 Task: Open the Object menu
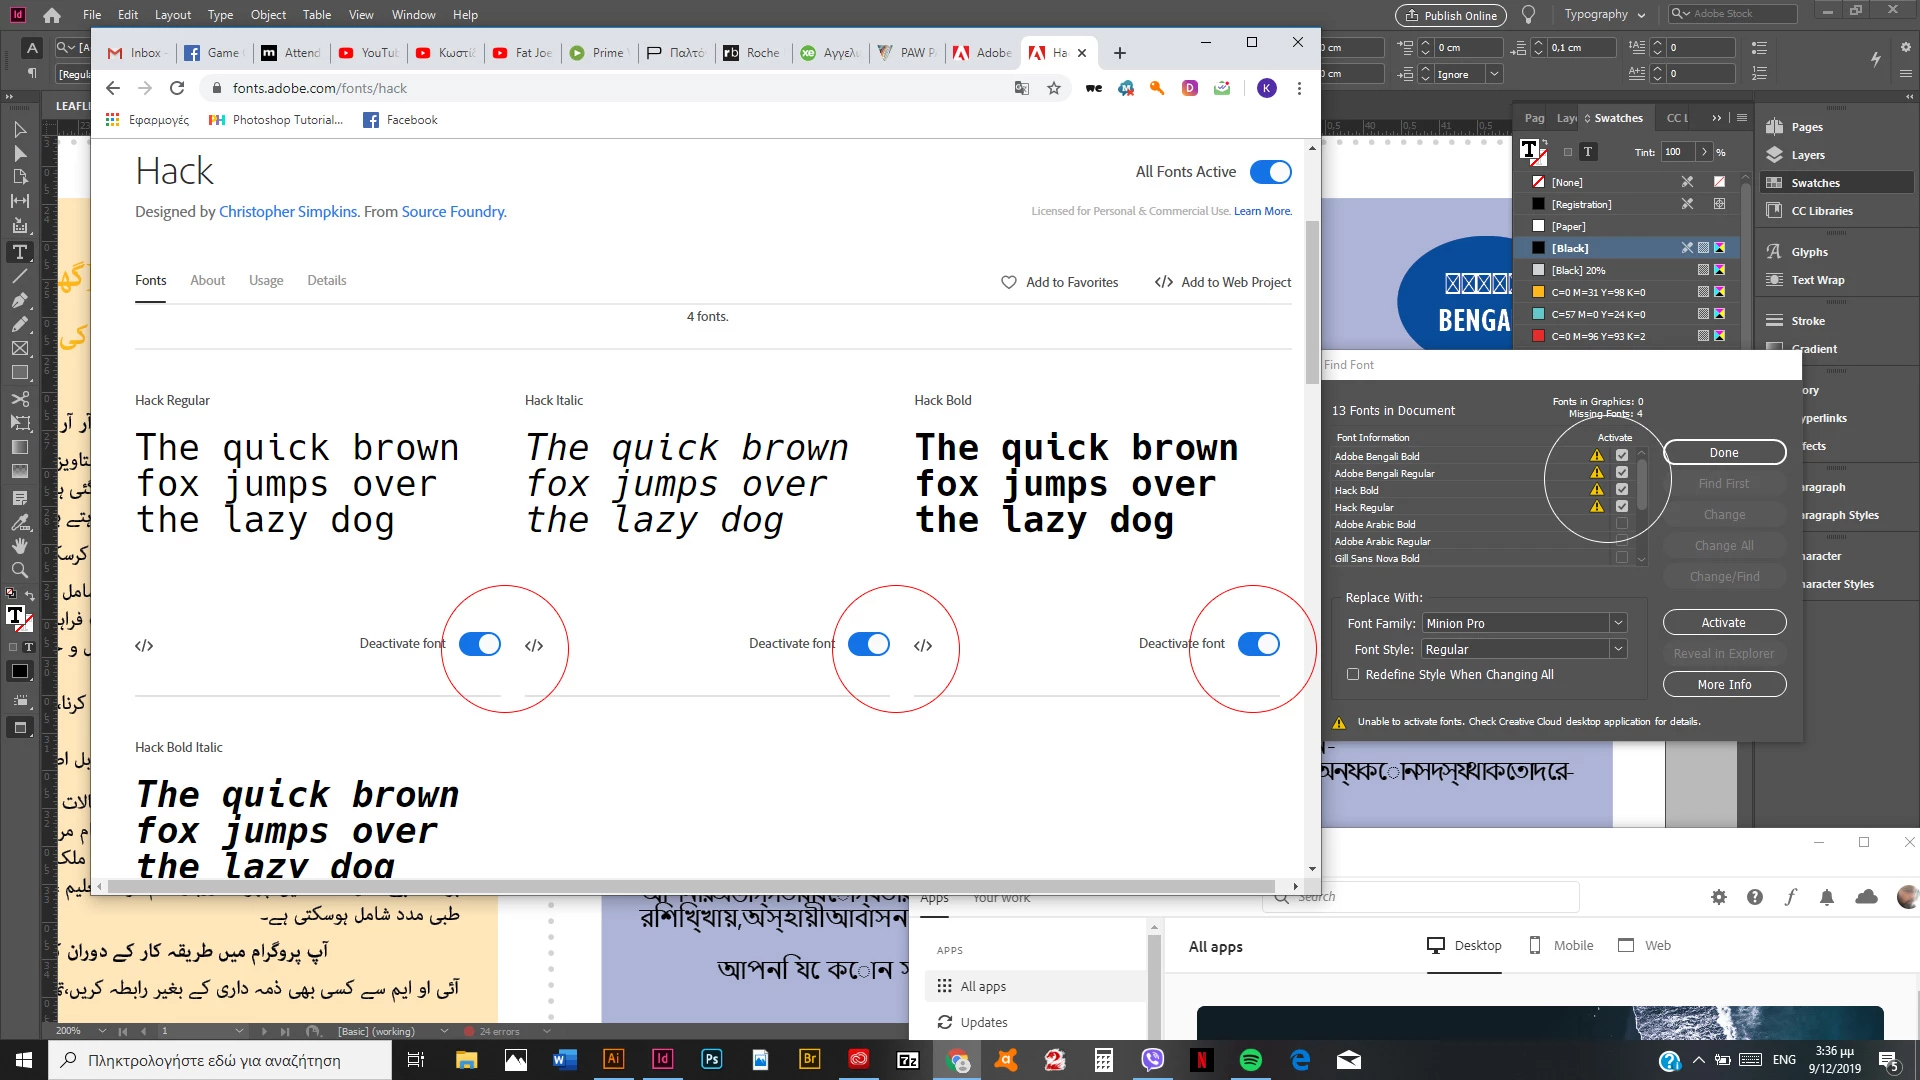coord(268,15)
